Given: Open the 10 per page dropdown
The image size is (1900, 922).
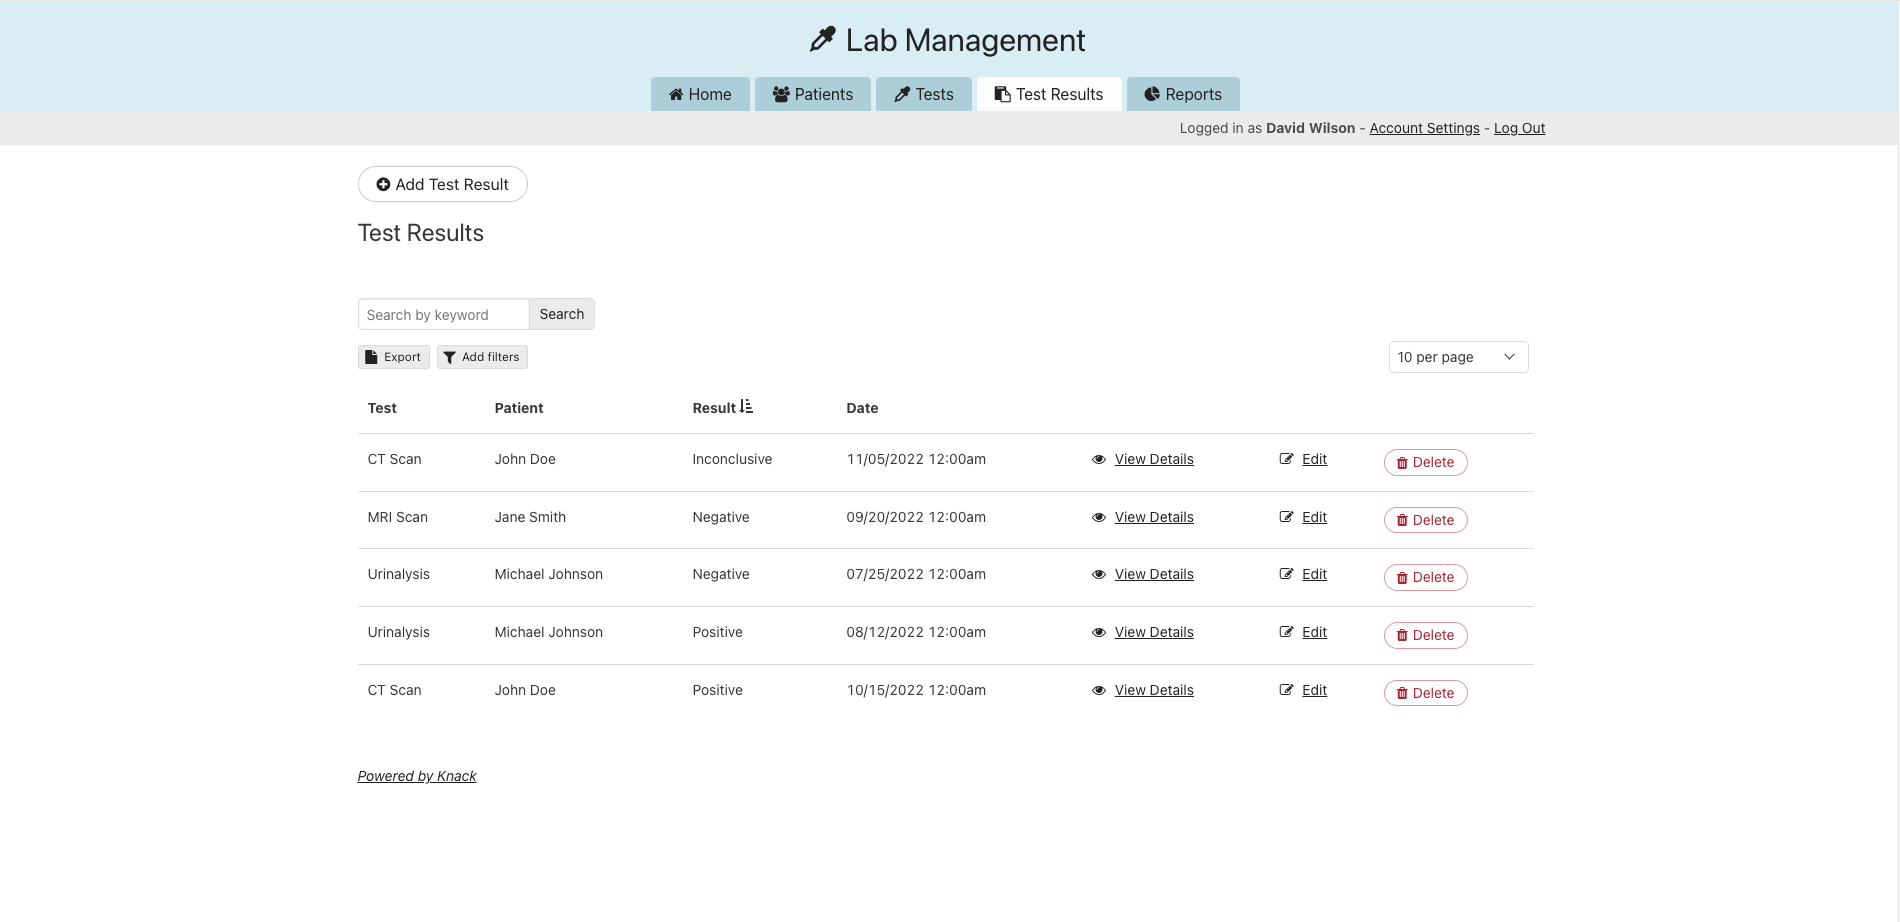Looking at the screenshot, I should [1457, 357].
